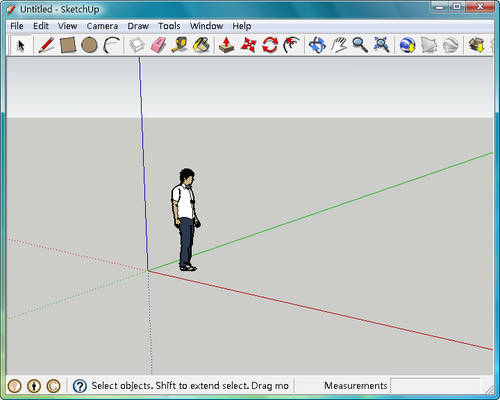Open the Help menu

pyautogui.click(x=242, y=26)
